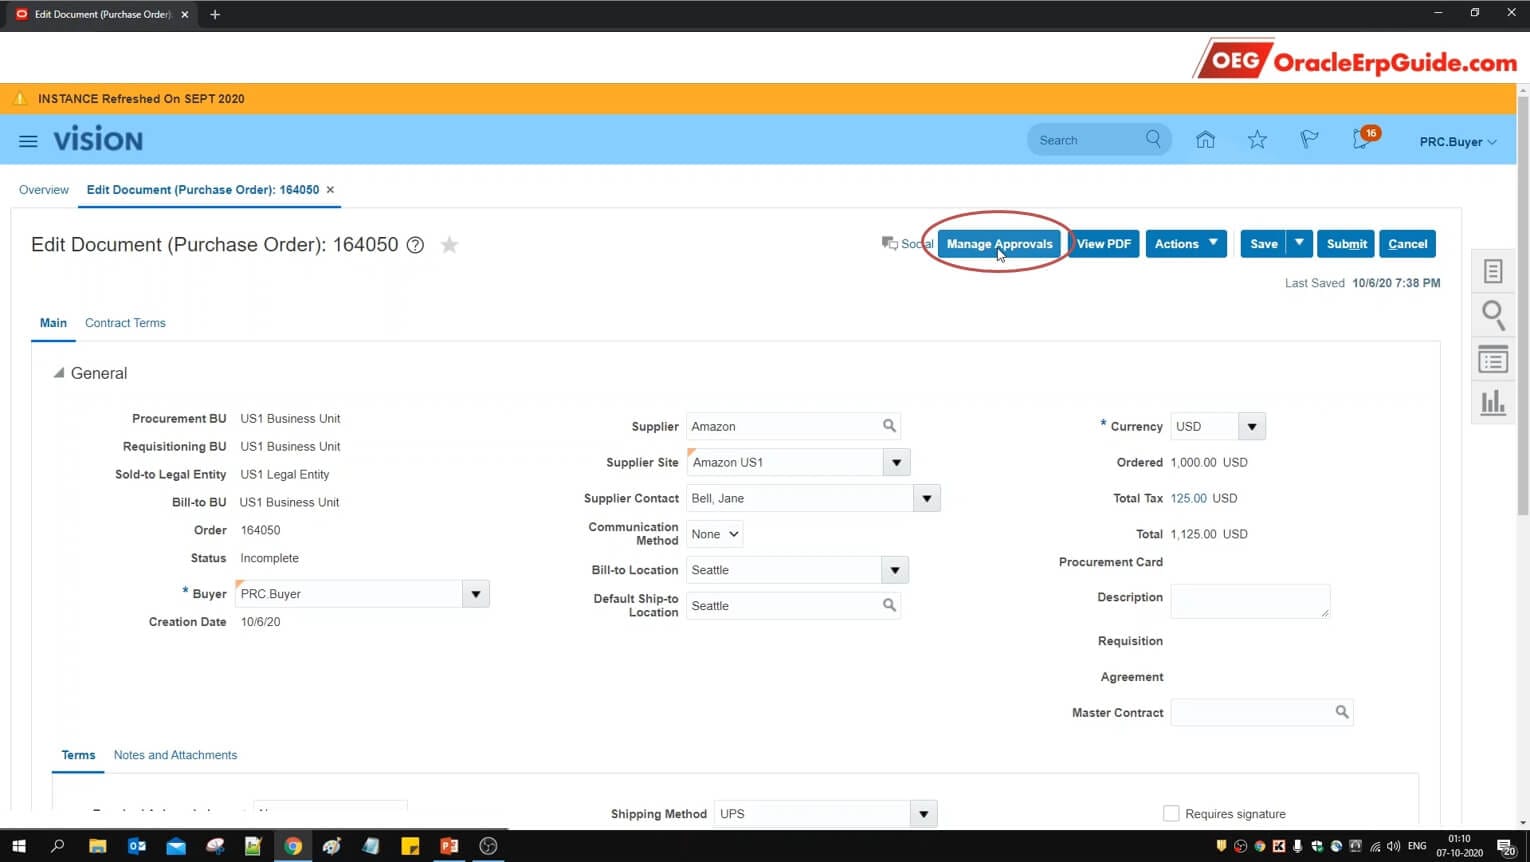The width and height of the screenshot is (1530, 862).
Task: Click the Save button
Action: tap(1263, 244)
